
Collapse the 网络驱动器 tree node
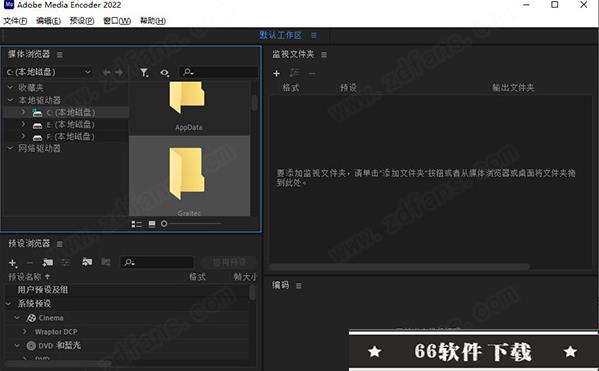point(10,148)
